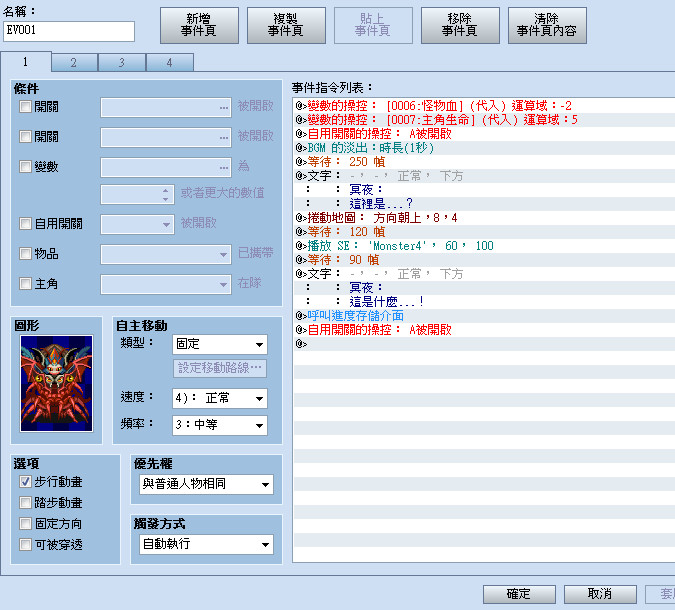The height and width of the screenshot is (610, 675).
Task: Switch to event page tab 2
Action: tap(74, 63)
